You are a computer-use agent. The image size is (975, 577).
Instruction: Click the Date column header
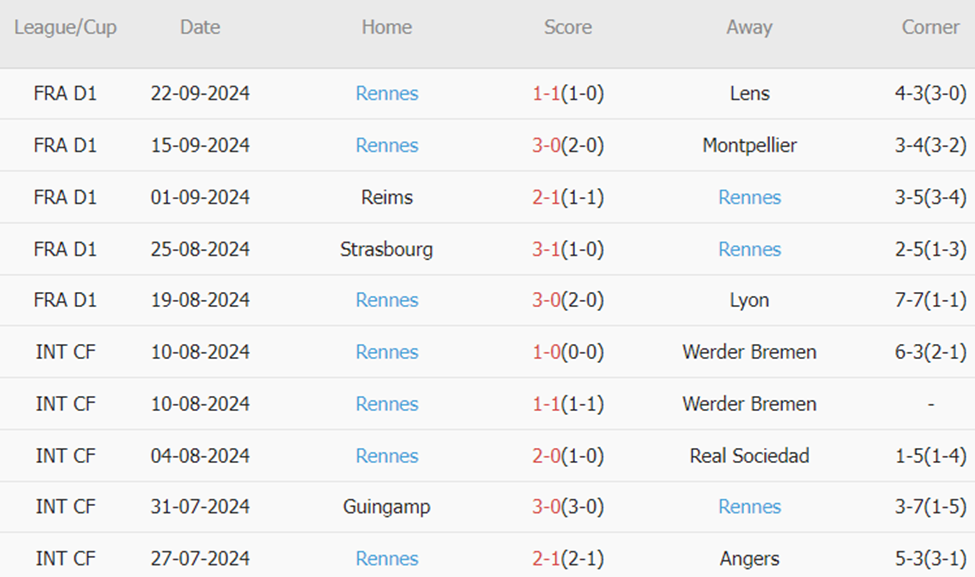pos(200,28)
